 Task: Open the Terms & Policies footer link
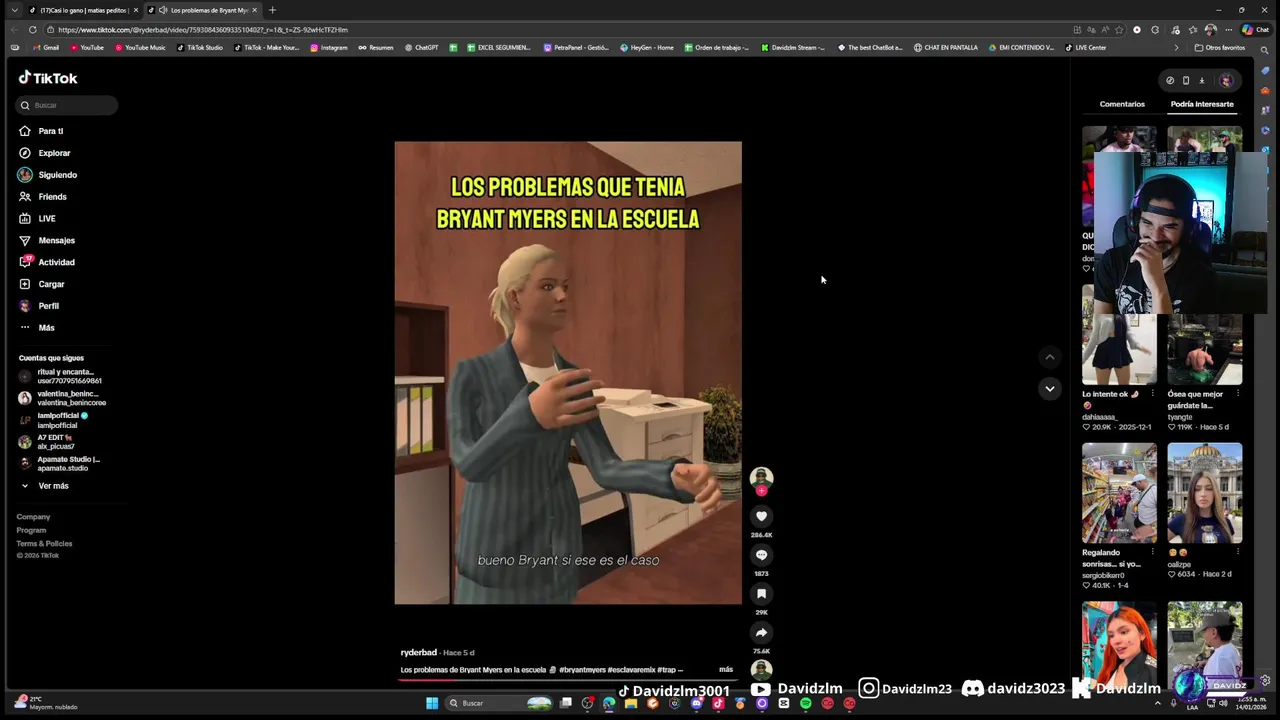[x=44, y=543]
